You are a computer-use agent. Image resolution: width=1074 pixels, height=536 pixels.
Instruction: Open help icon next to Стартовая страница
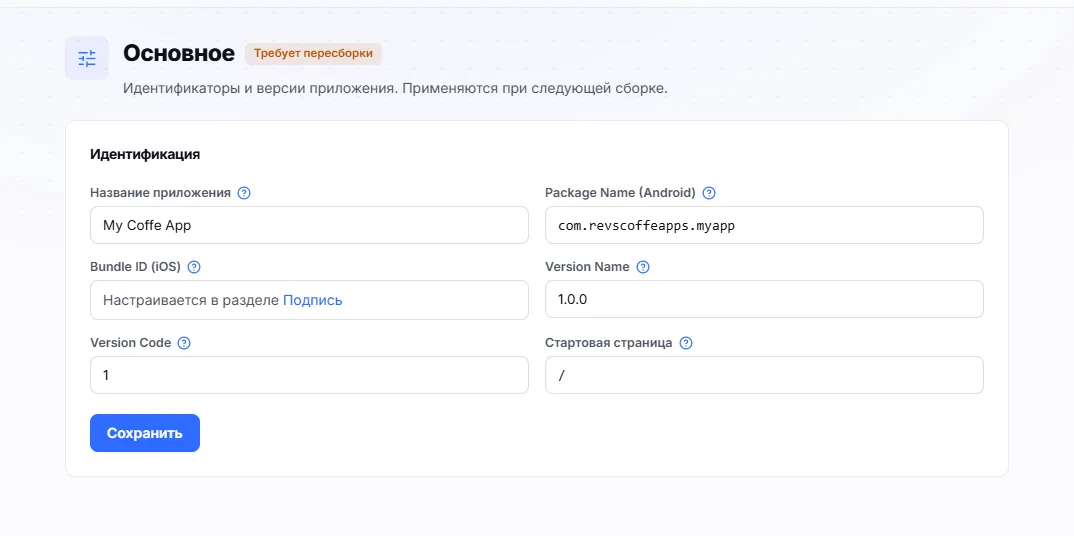coord(686,343)
